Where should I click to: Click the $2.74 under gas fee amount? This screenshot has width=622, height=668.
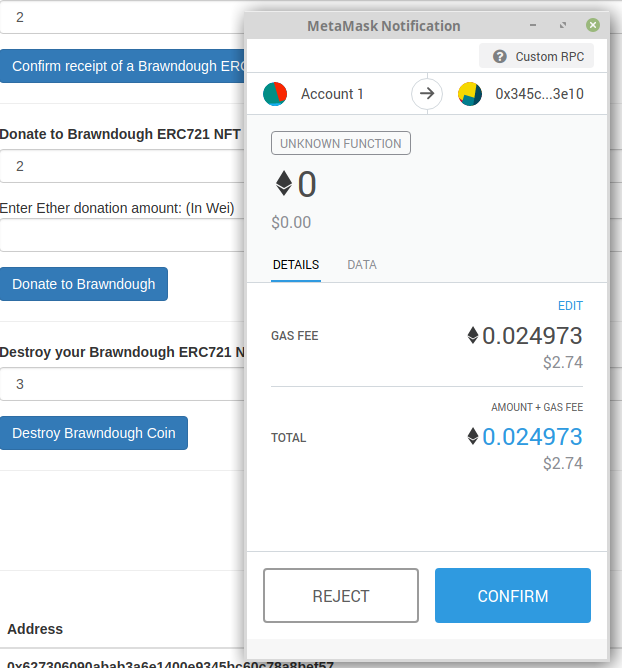point(563,363)
